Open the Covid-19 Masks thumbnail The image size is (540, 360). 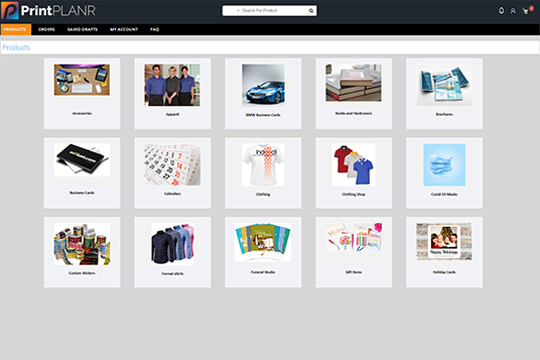[444, 165]
